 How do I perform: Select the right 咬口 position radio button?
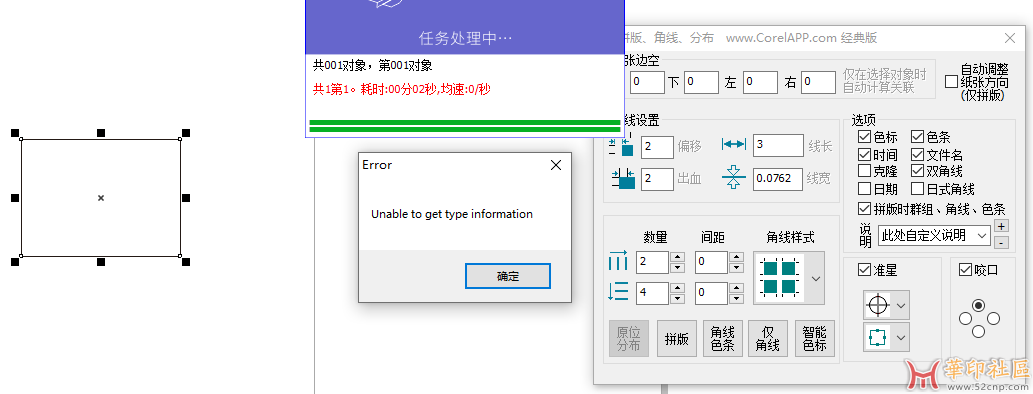coord(993,319)
